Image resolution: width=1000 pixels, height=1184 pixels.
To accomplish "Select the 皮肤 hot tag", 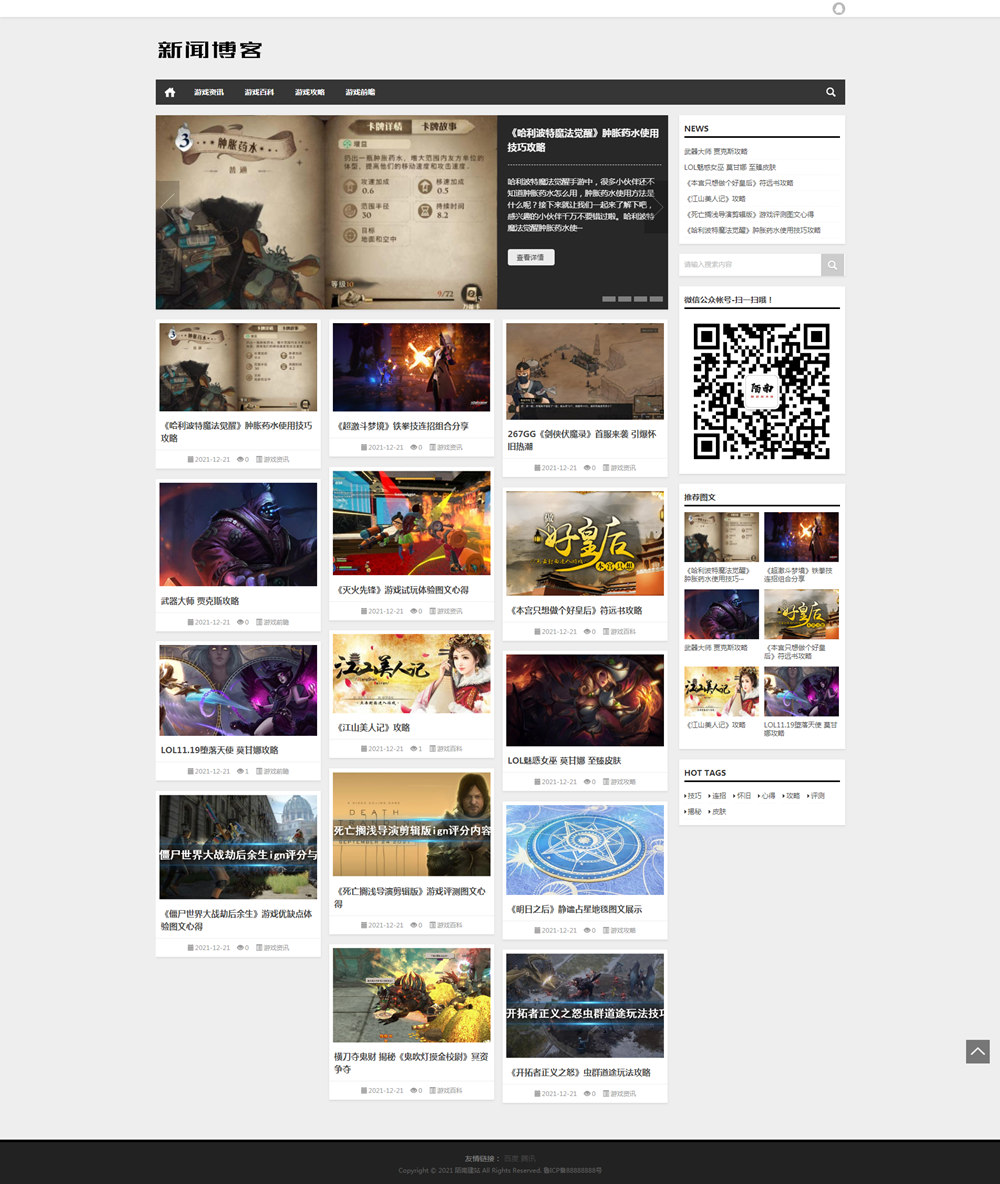I will pyautogui.click(x=719, y=812).
